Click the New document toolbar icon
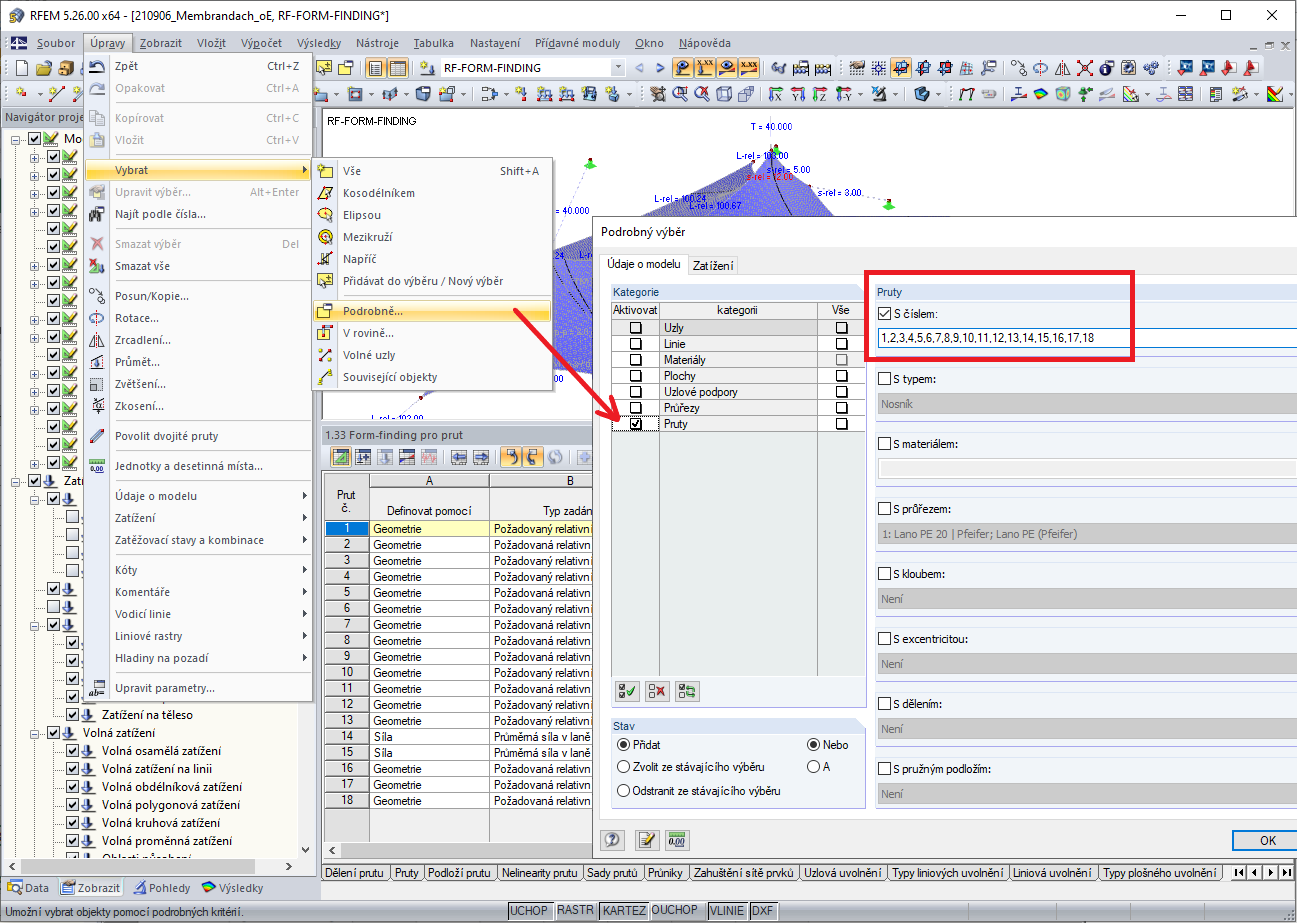 [22, 68]
